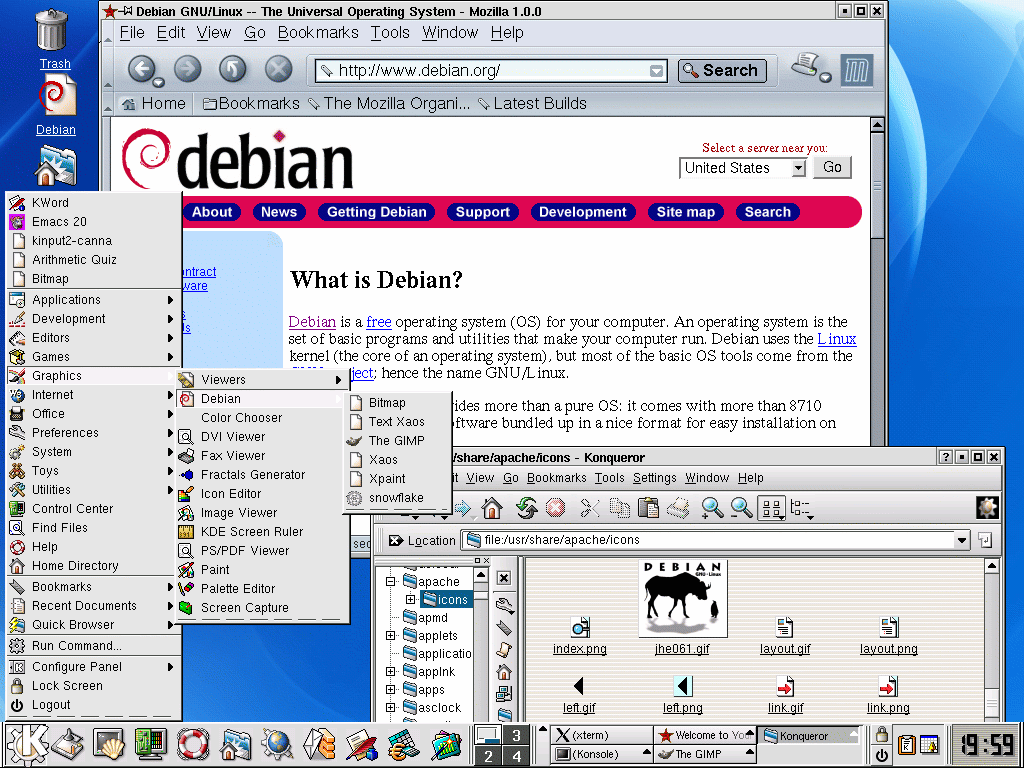This screenshot has height=768, width=1024.
Task: Collapse the apache folder in Konqueror's tree
Action: (391, 581)
